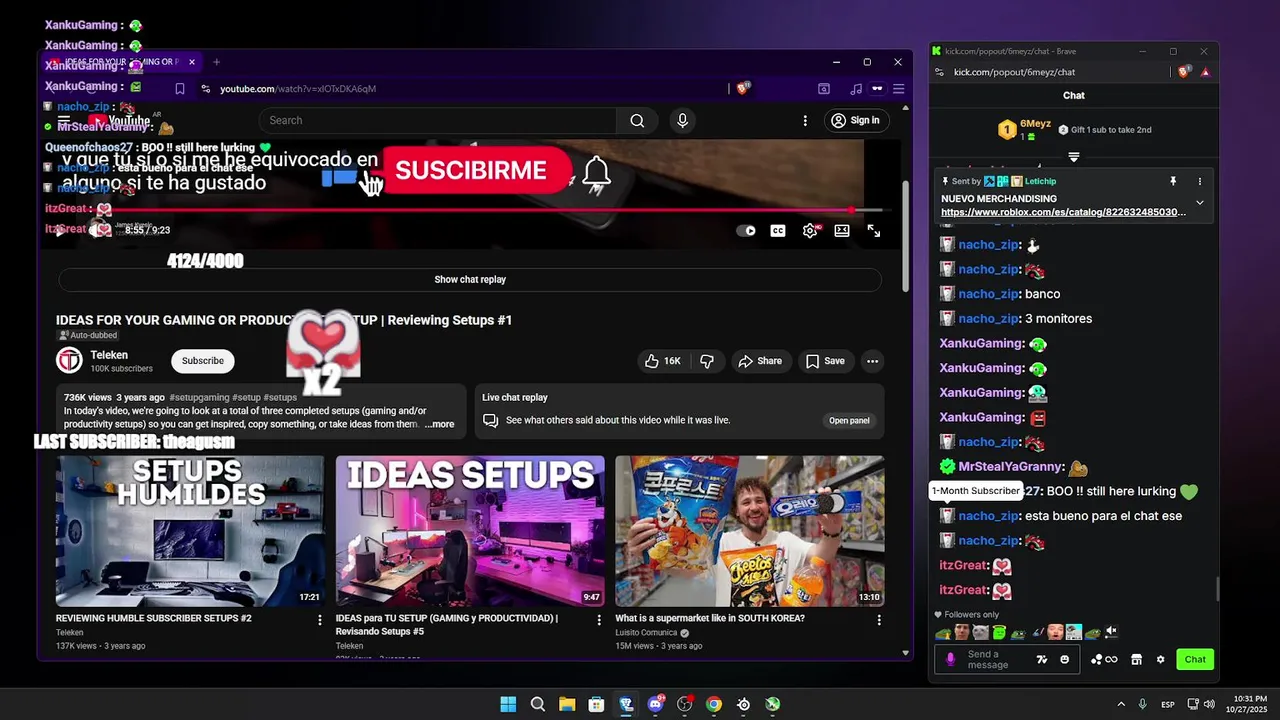
Task: Select the muted speaker emote
Action: 1111,632
